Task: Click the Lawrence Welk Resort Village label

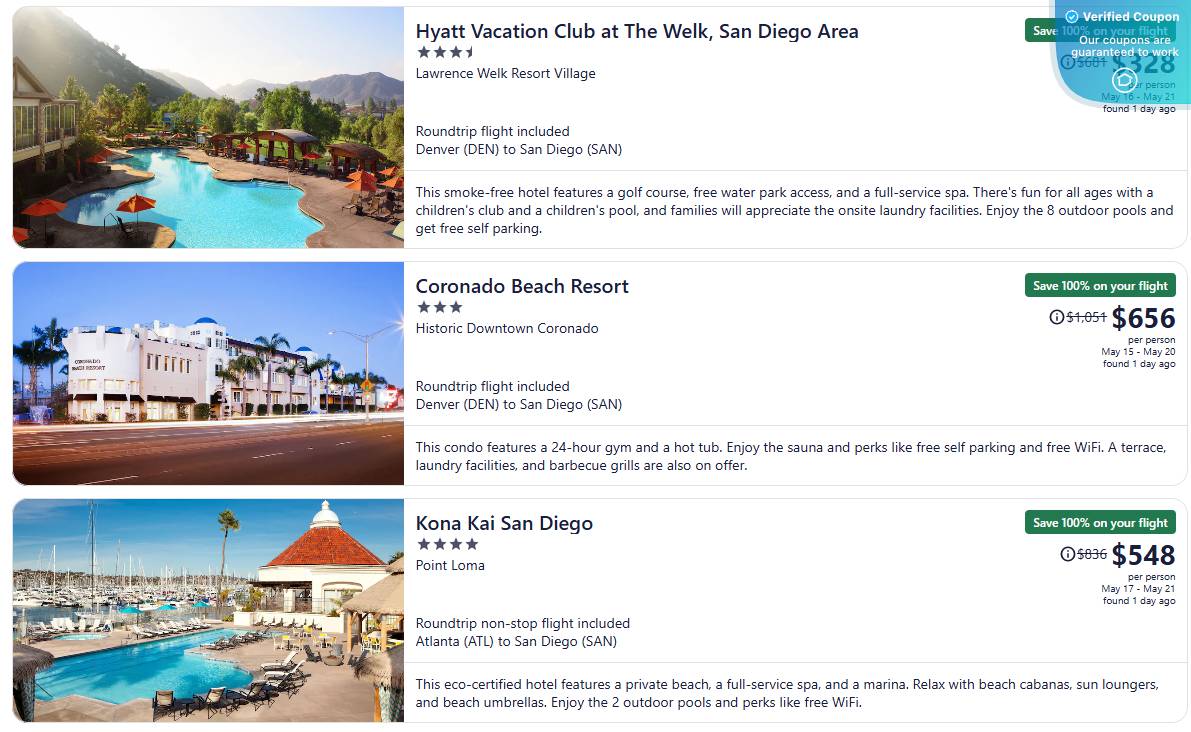Action: point(505,73)
